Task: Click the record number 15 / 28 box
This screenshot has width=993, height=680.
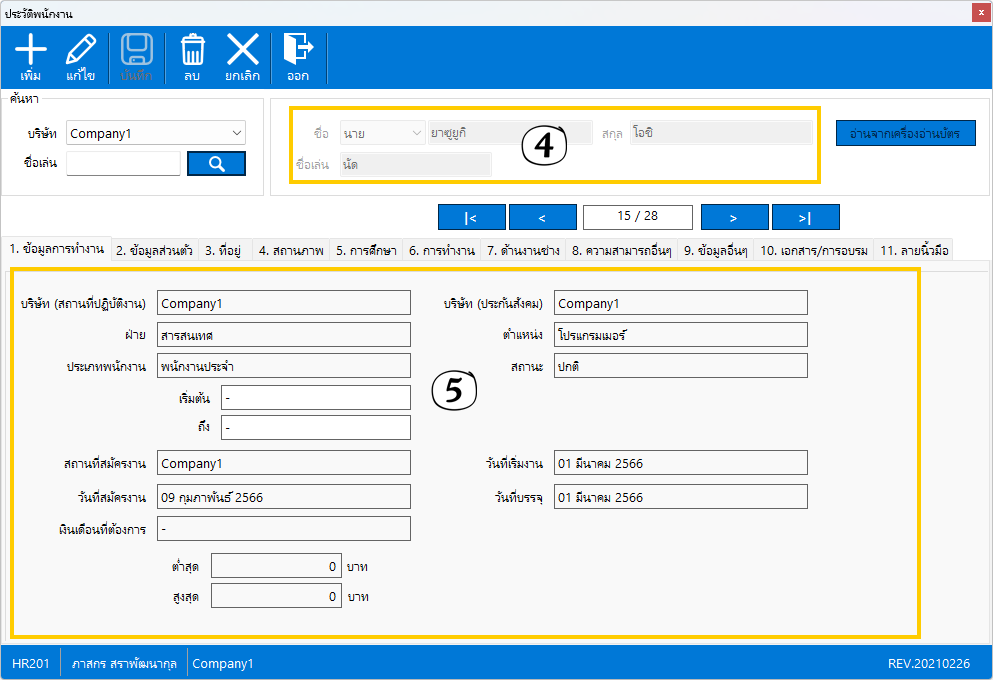Action: [x=638, y=217]
